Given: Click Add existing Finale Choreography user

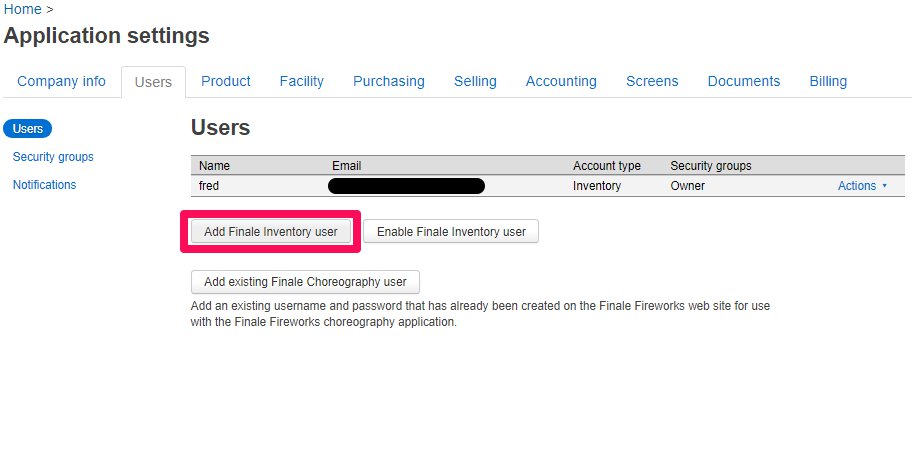Looking at the screenshot, I should [305, 282].
